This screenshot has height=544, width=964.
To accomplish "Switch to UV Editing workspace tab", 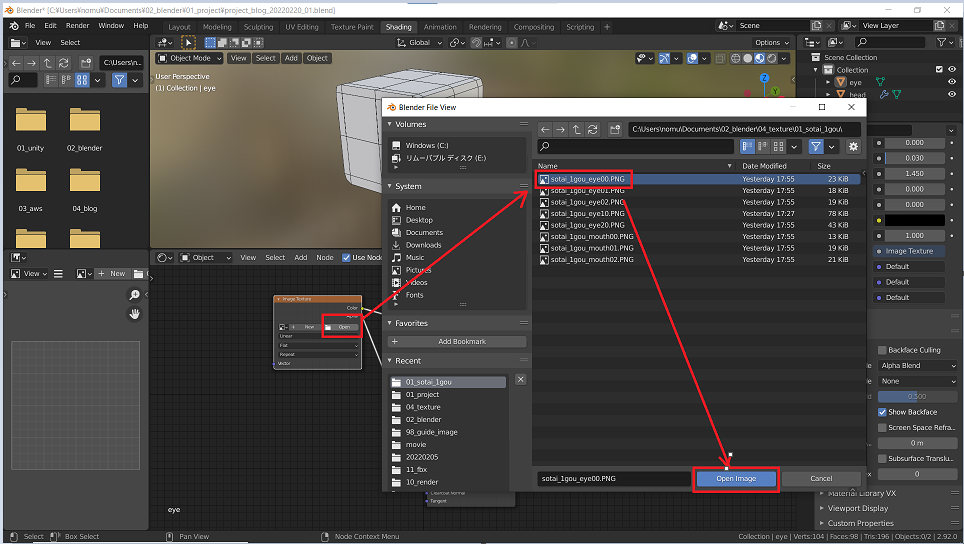I will [302, 27].
